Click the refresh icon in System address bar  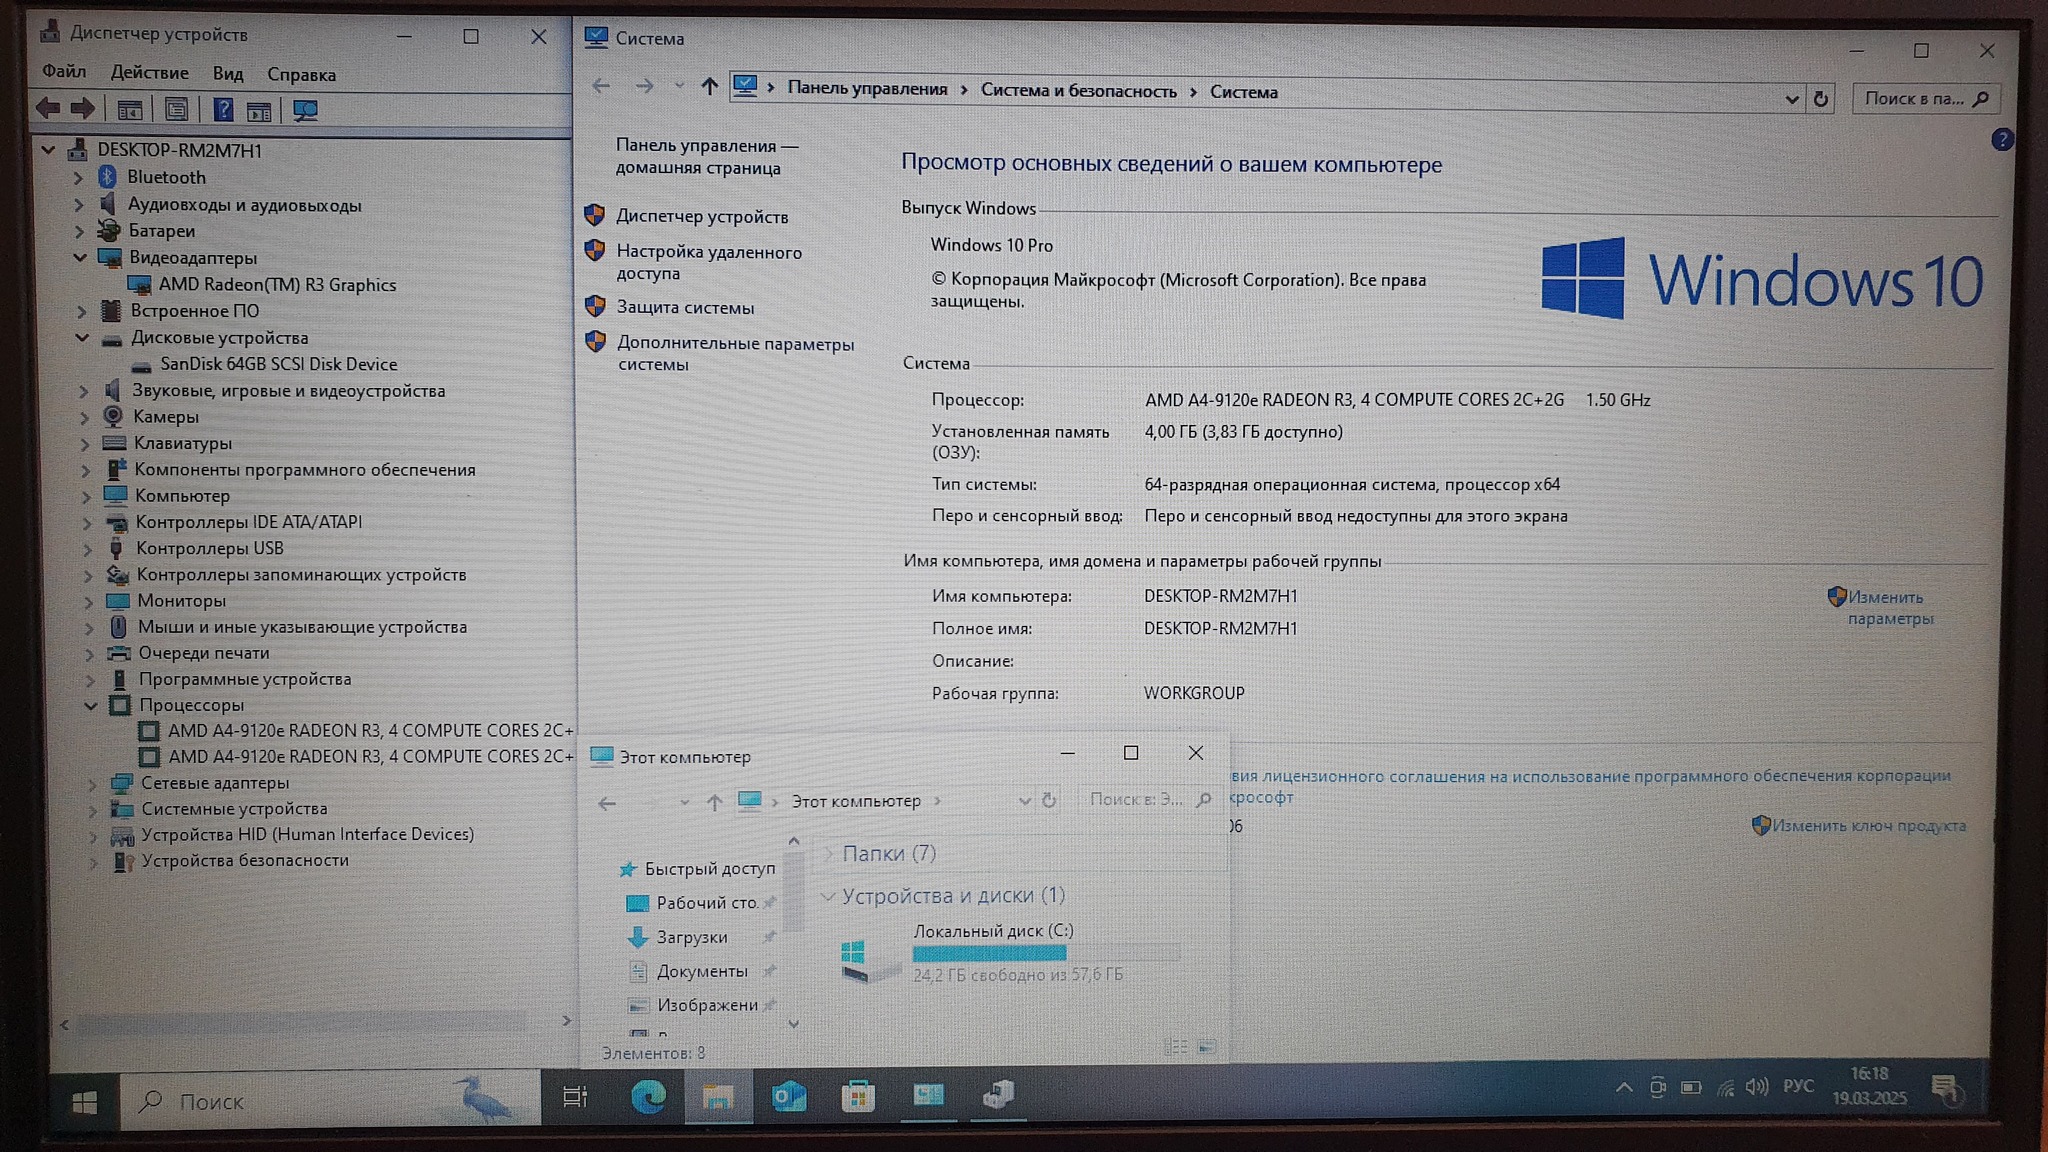coord(1821,99)
